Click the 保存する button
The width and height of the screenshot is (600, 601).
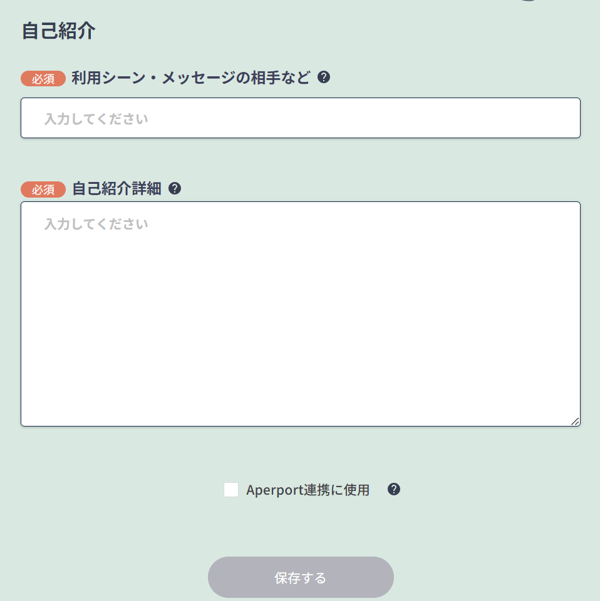pyautogui.click(x=301, y=577)
